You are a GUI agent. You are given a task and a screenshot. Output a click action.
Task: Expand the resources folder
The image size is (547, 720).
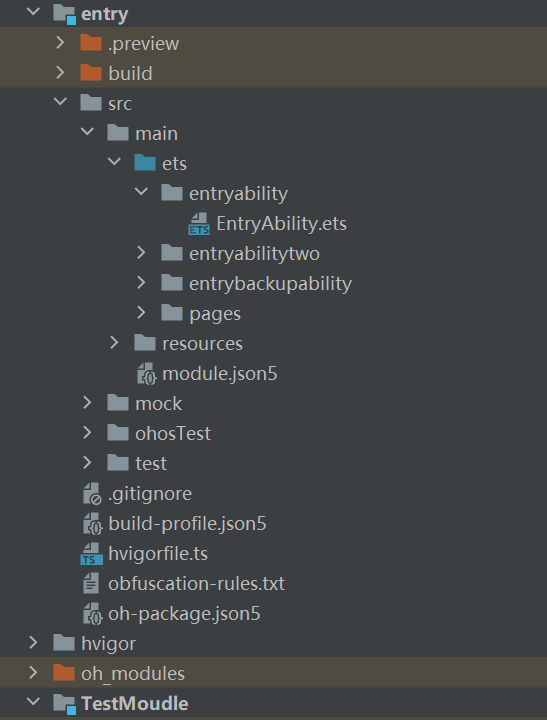coord(114,343)
